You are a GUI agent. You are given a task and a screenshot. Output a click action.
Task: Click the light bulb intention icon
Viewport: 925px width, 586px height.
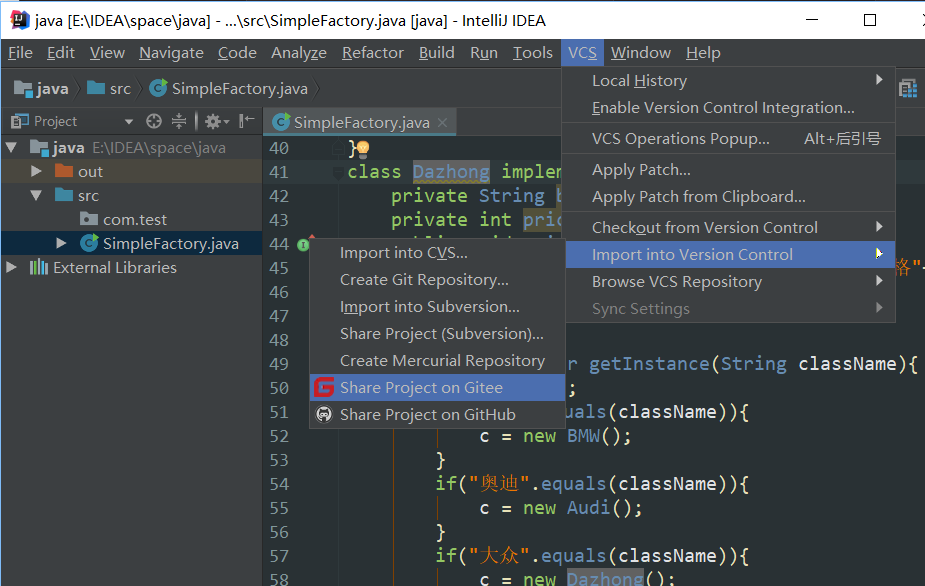(x=363, y=148)
